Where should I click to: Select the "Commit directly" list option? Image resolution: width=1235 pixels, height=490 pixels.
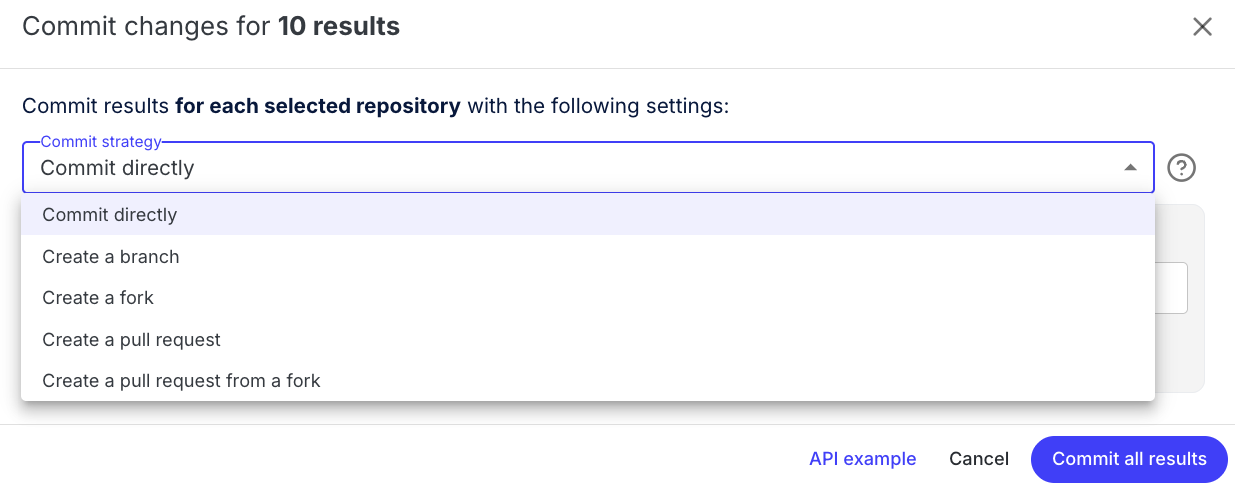click(110, 215)
